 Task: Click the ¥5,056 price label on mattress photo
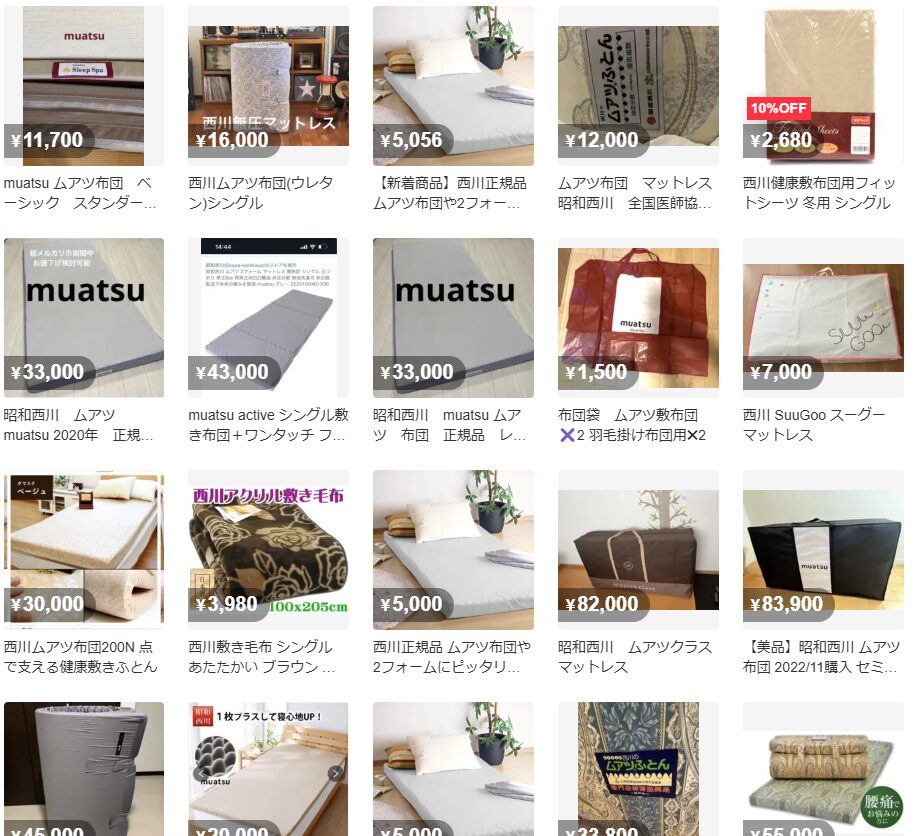click(x=411, y=140)
